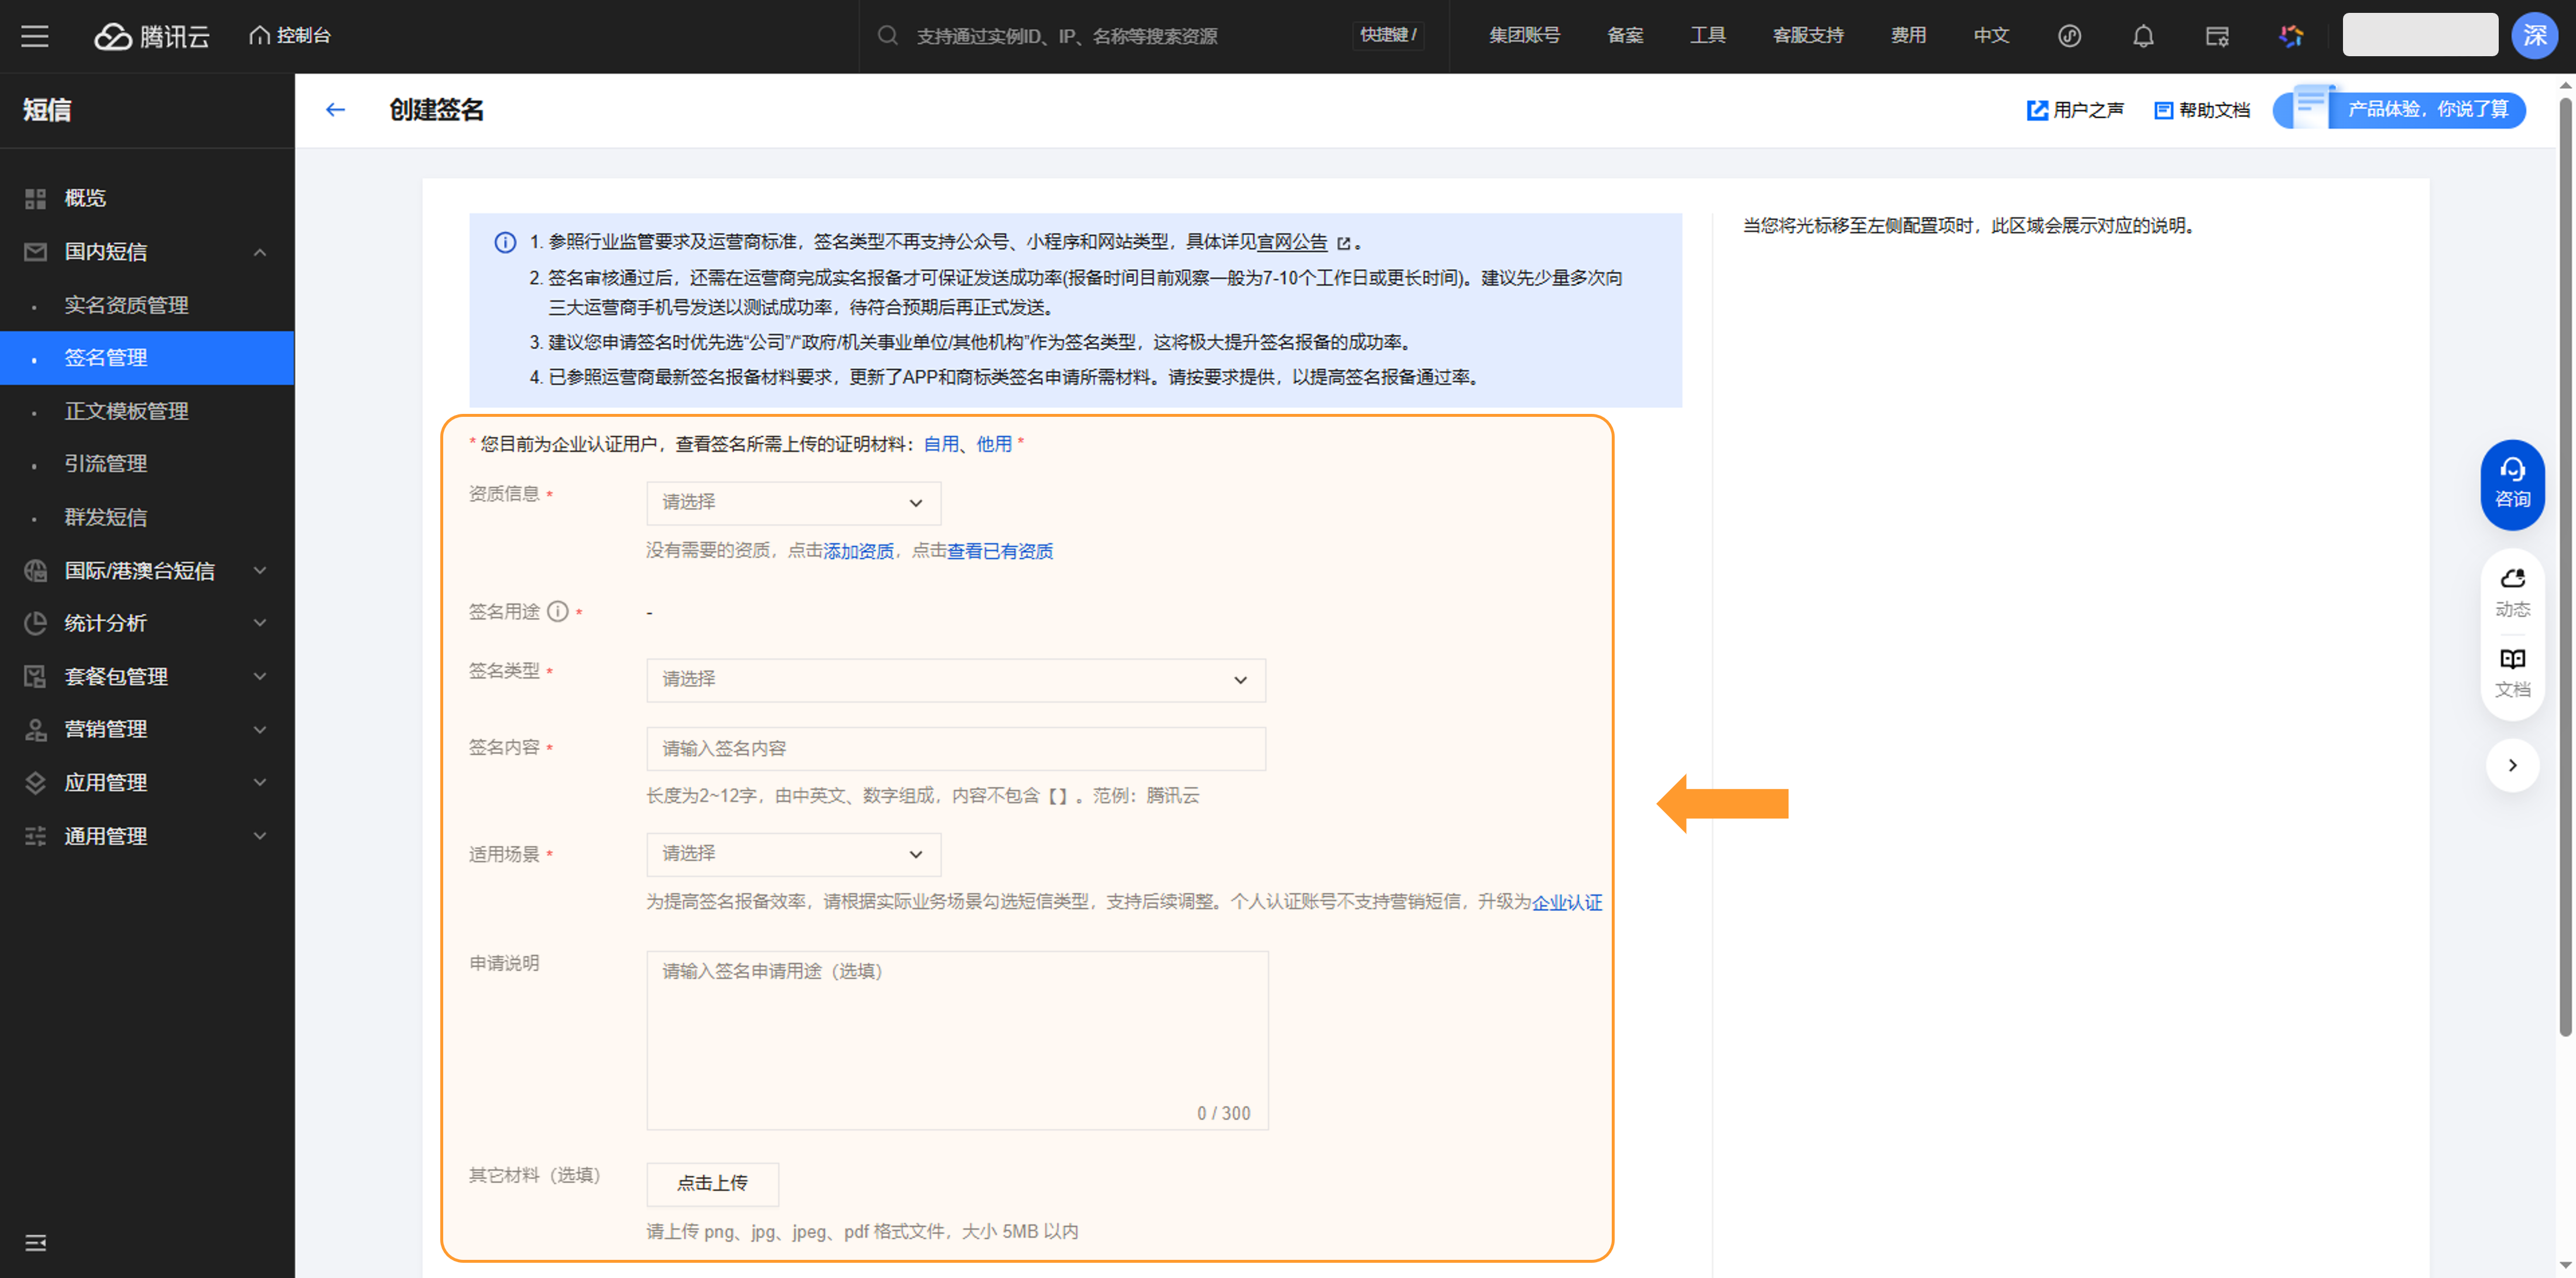Open the 资质信息 dropdown
Screen dimensions: 2576x1278
pos(792,502)
